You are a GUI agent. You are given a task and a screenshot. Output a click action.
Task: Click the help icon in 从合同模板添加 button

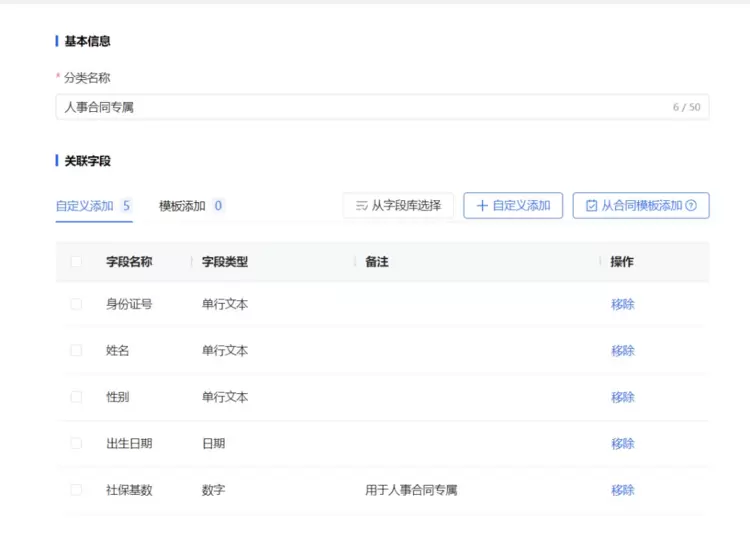[x=691, y=206]
